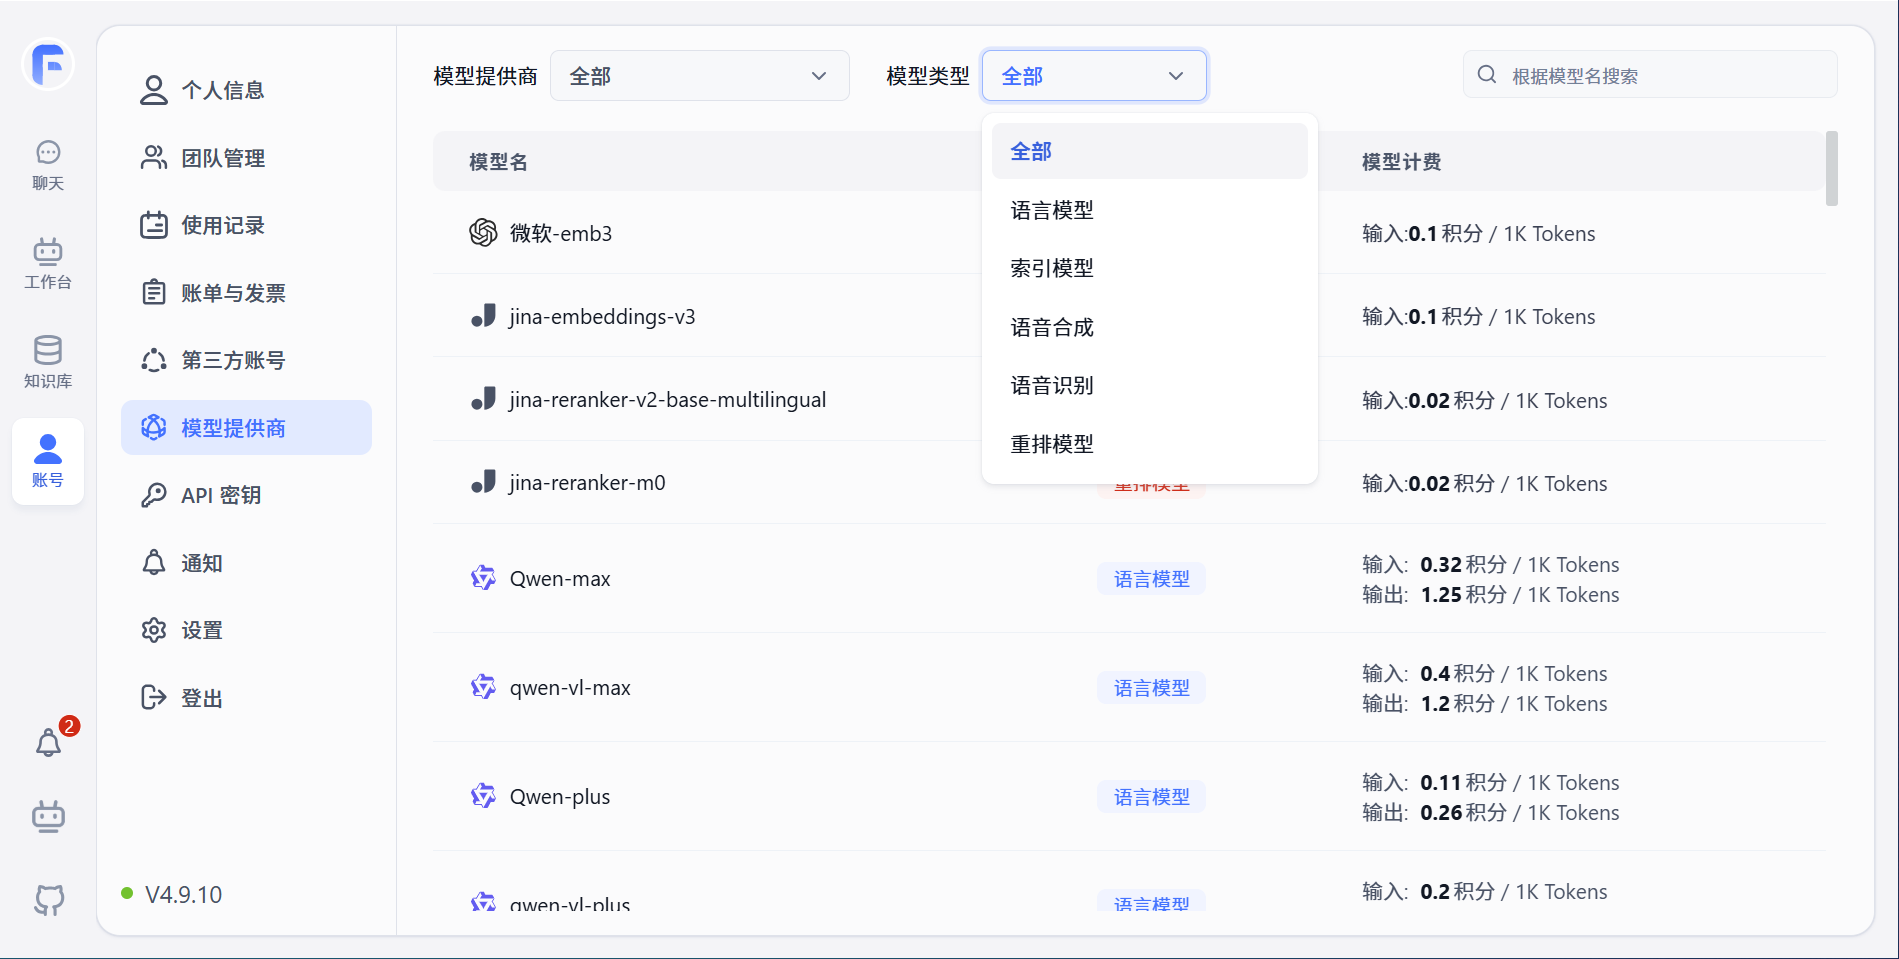Click the team icon beside 团队管理
1899x959 pixels.
153,158
